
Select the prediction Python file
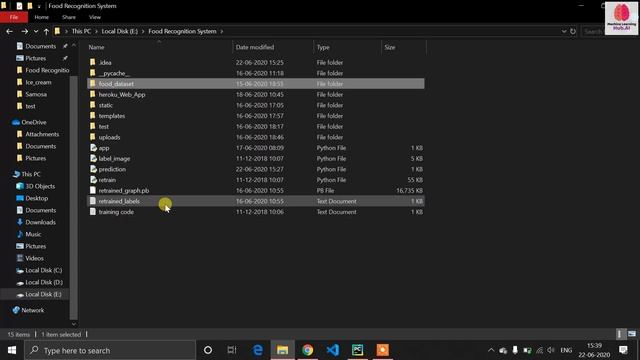(256, 169)
